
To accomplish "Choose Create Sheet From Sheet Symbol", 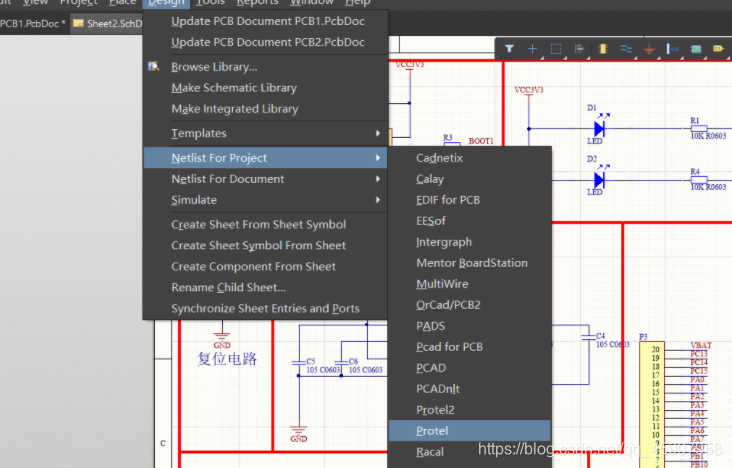I will tap(265, 225).
